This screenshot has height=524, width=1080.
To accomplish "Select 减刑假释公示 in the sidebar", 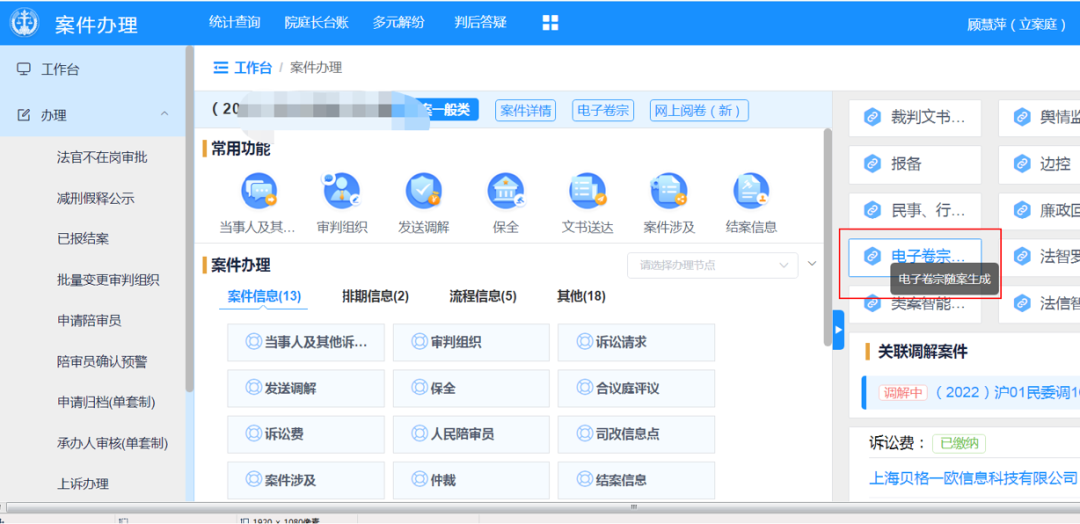I will pos(96,199).
